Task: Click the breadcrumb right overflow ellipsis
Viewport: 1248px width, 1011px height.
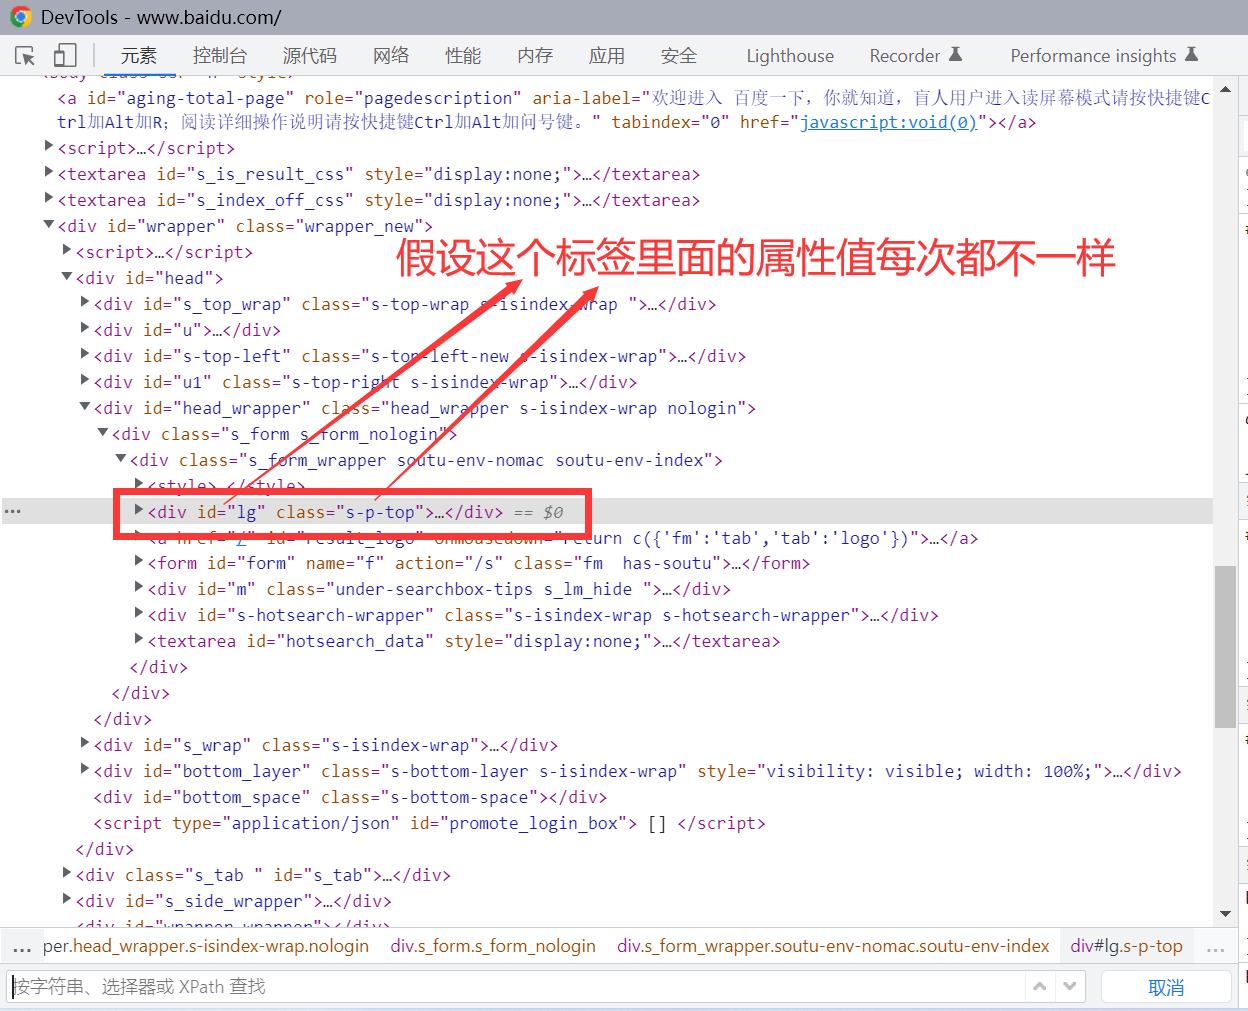Action: point(1216,947)
